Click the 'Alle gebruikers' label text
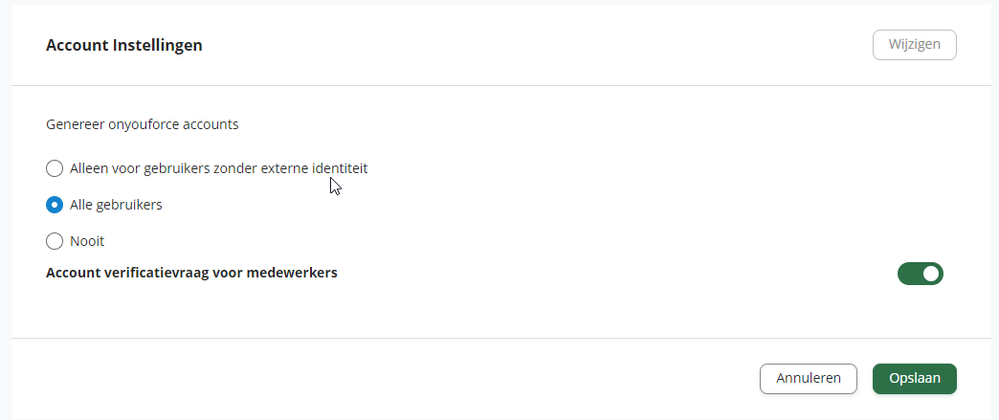This screenshot has height=420, width=999. [116, 205]
